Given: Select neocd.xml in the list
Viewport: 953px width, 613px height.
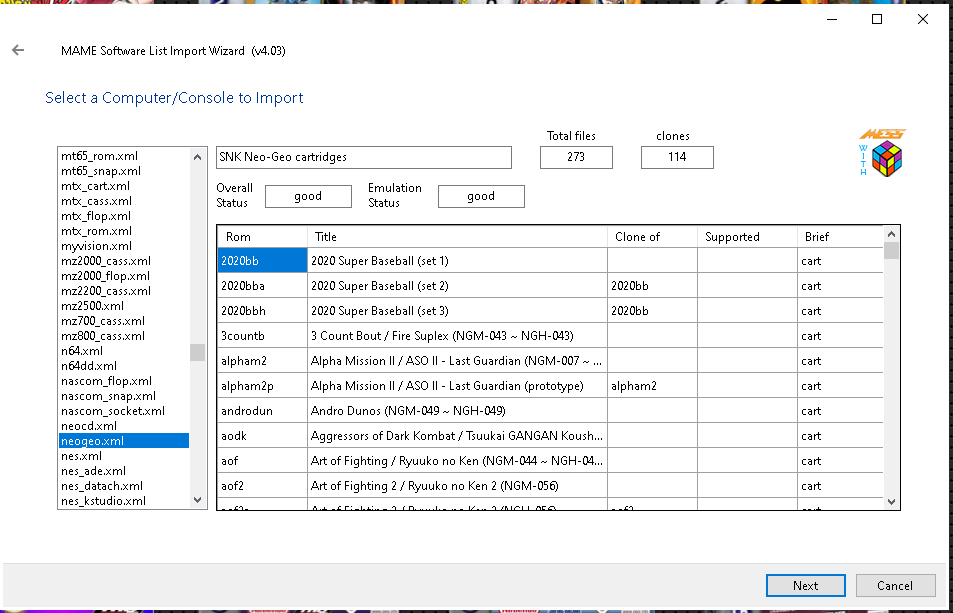Looking at the screenshot, I should [124, 426].
